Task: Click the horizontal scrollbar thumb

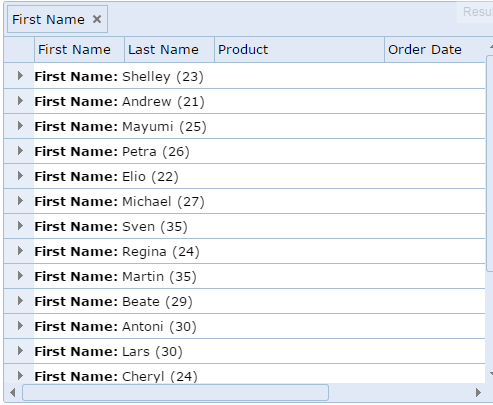Action: (x=175, y=392)
